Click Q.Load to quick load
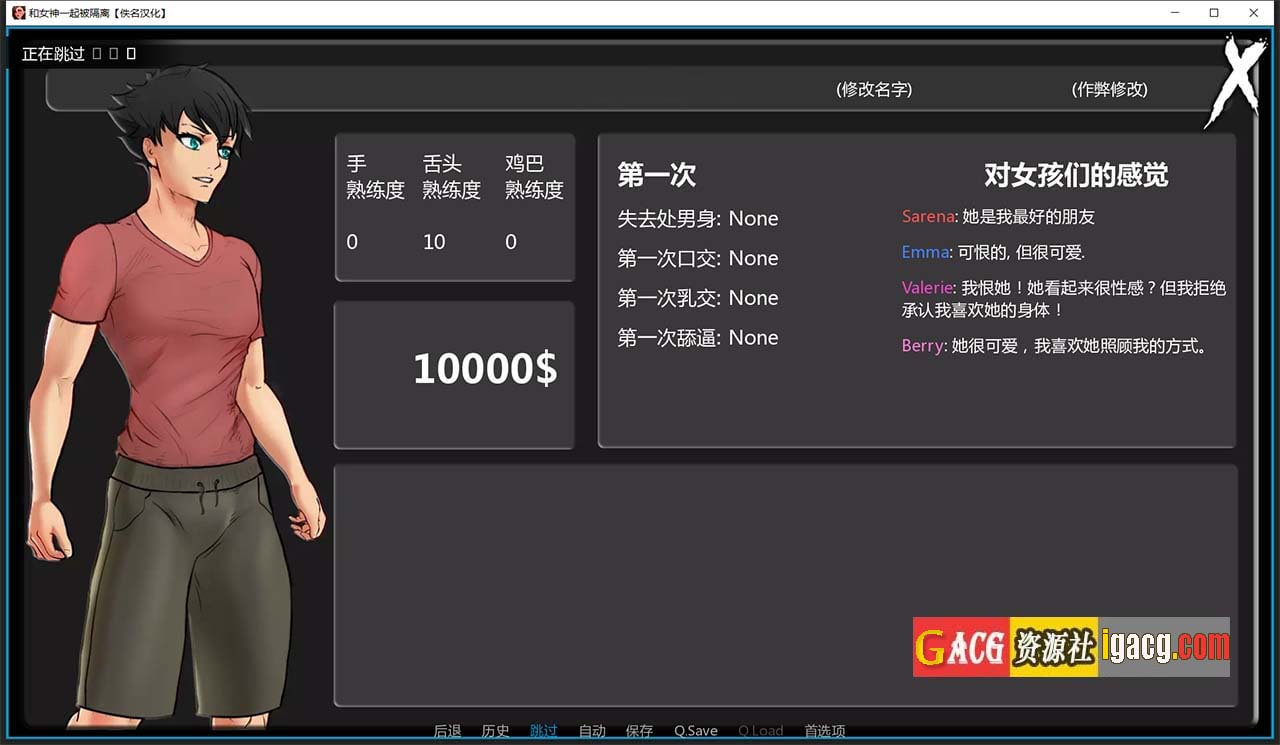The width and height of the screenshot is (1280, 745). click(760, 731)
